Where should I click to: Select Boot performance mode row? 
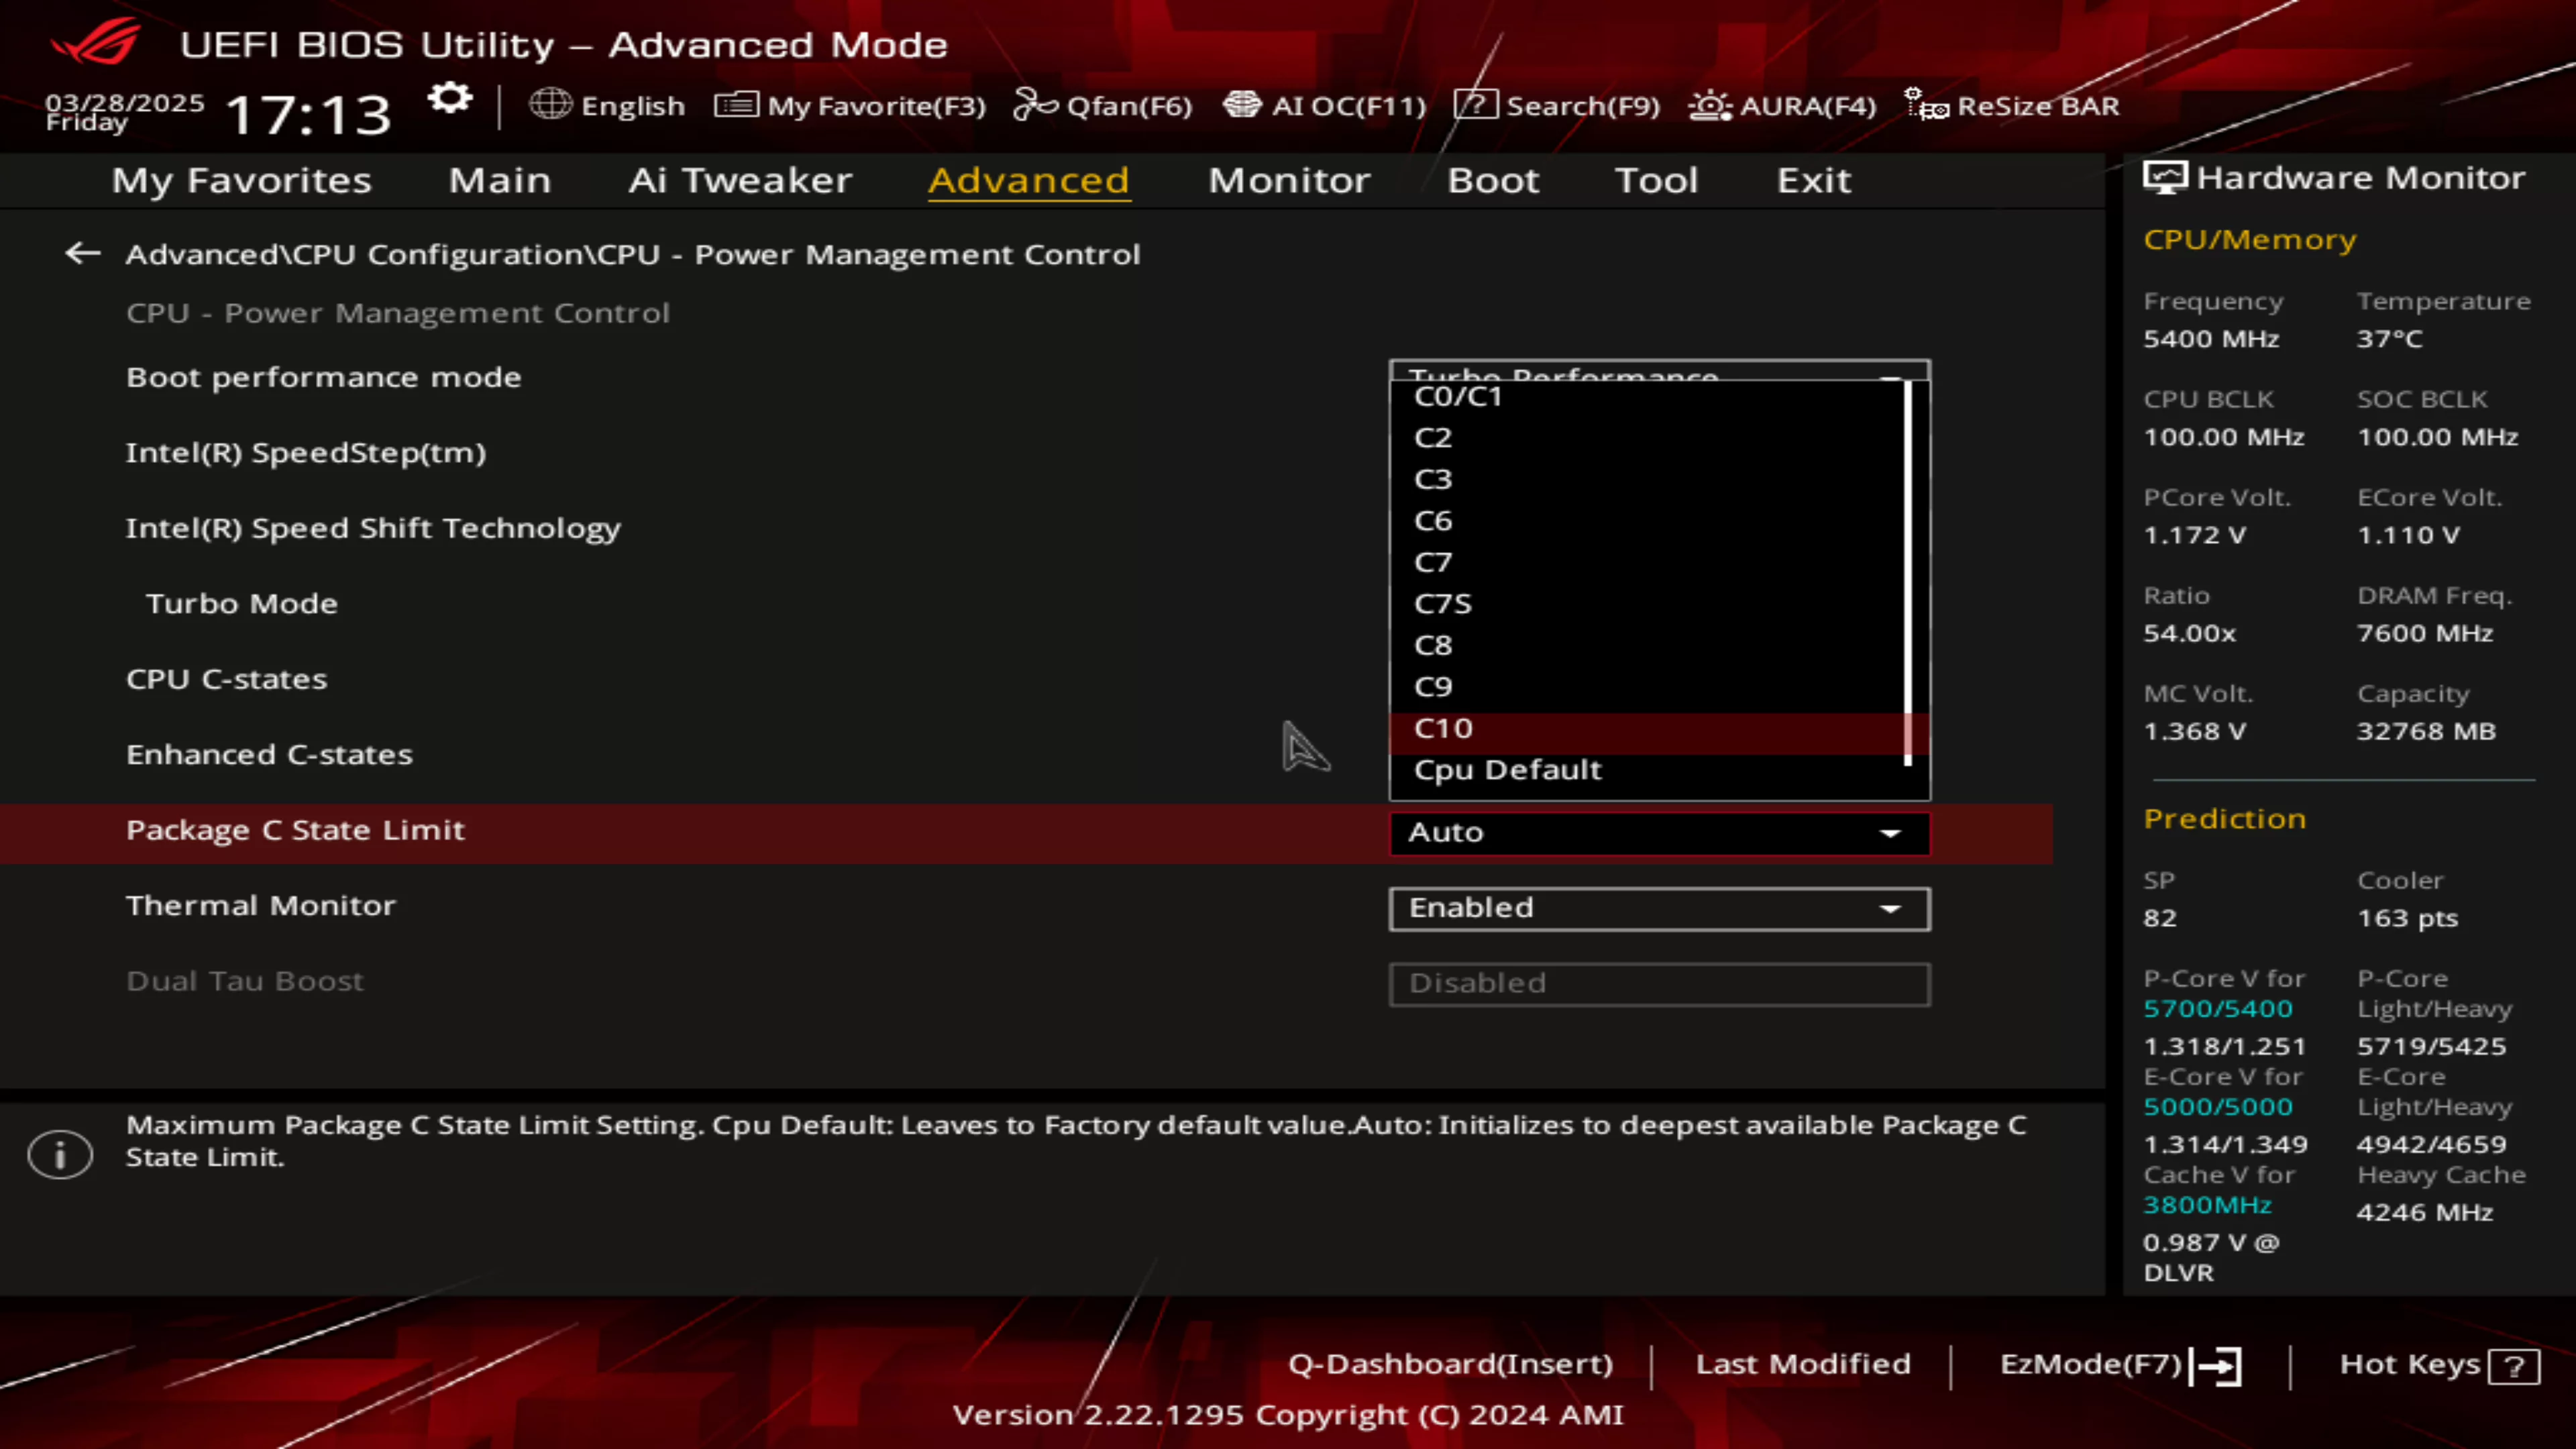(323, 377)
